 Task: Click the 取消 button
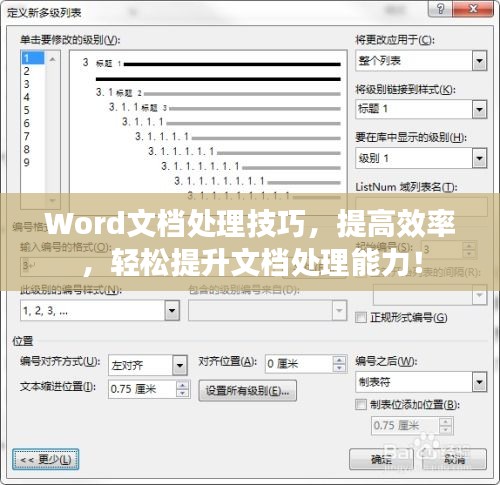[455, 459]
